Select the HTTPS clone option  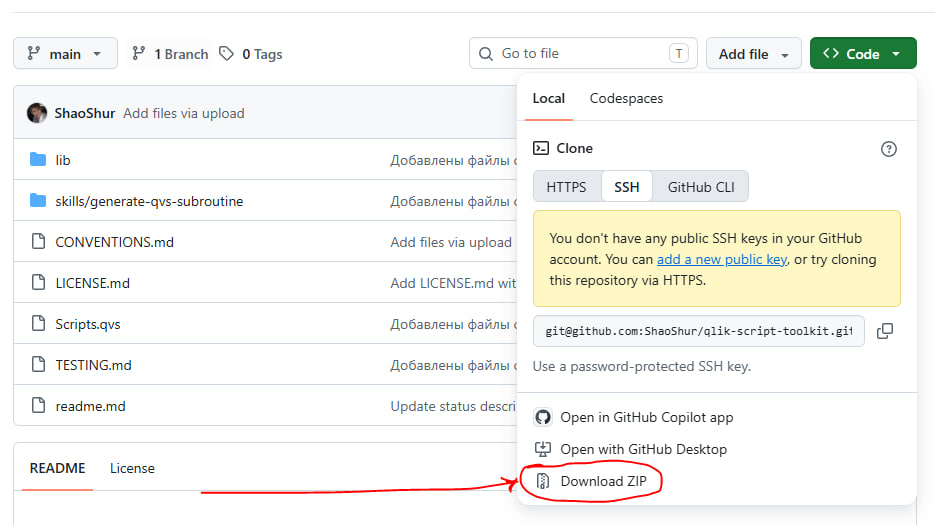point(566,187)
